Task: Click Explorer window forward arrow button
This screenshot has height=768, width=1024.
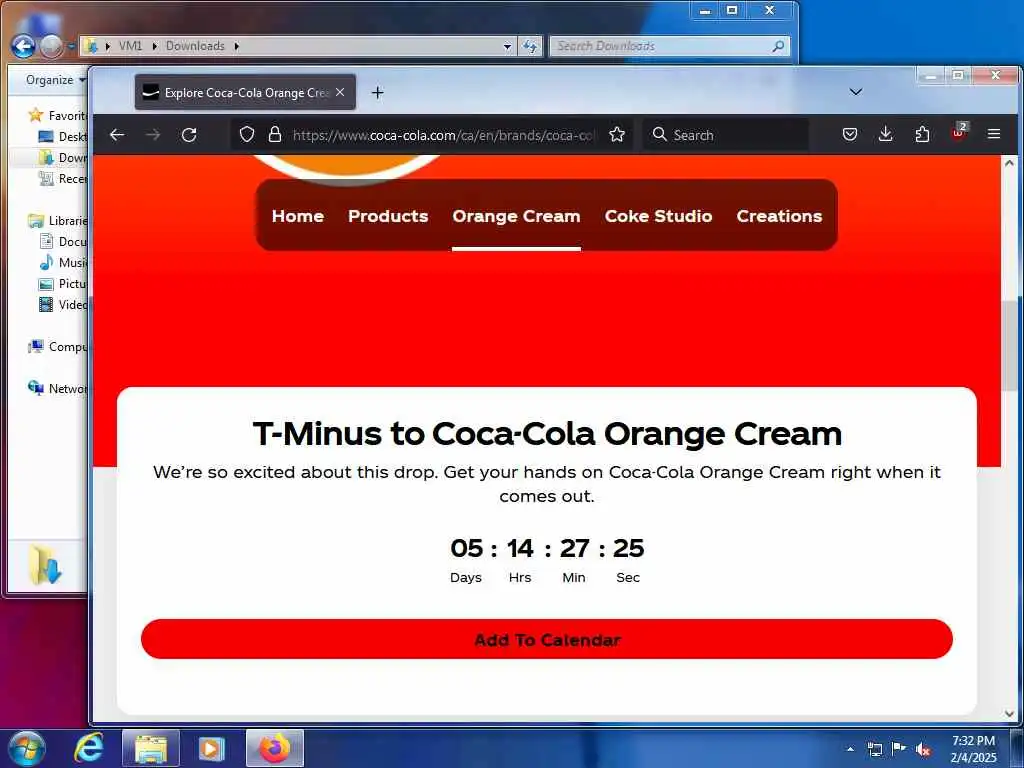Action: (x=51, y=46)
